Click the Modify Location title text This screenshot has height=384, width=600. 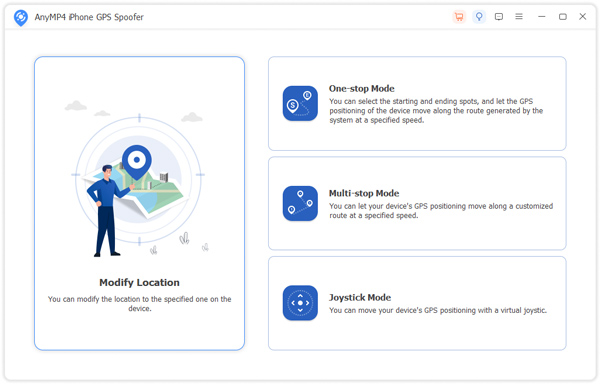139,283
